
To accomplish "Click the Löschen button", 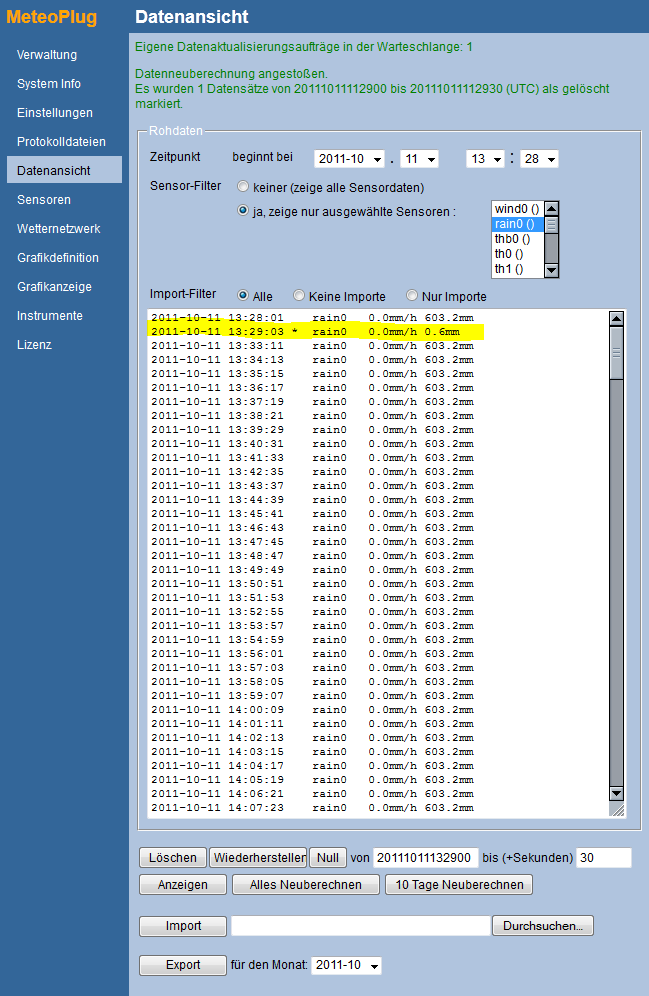I will coord(173,858).
